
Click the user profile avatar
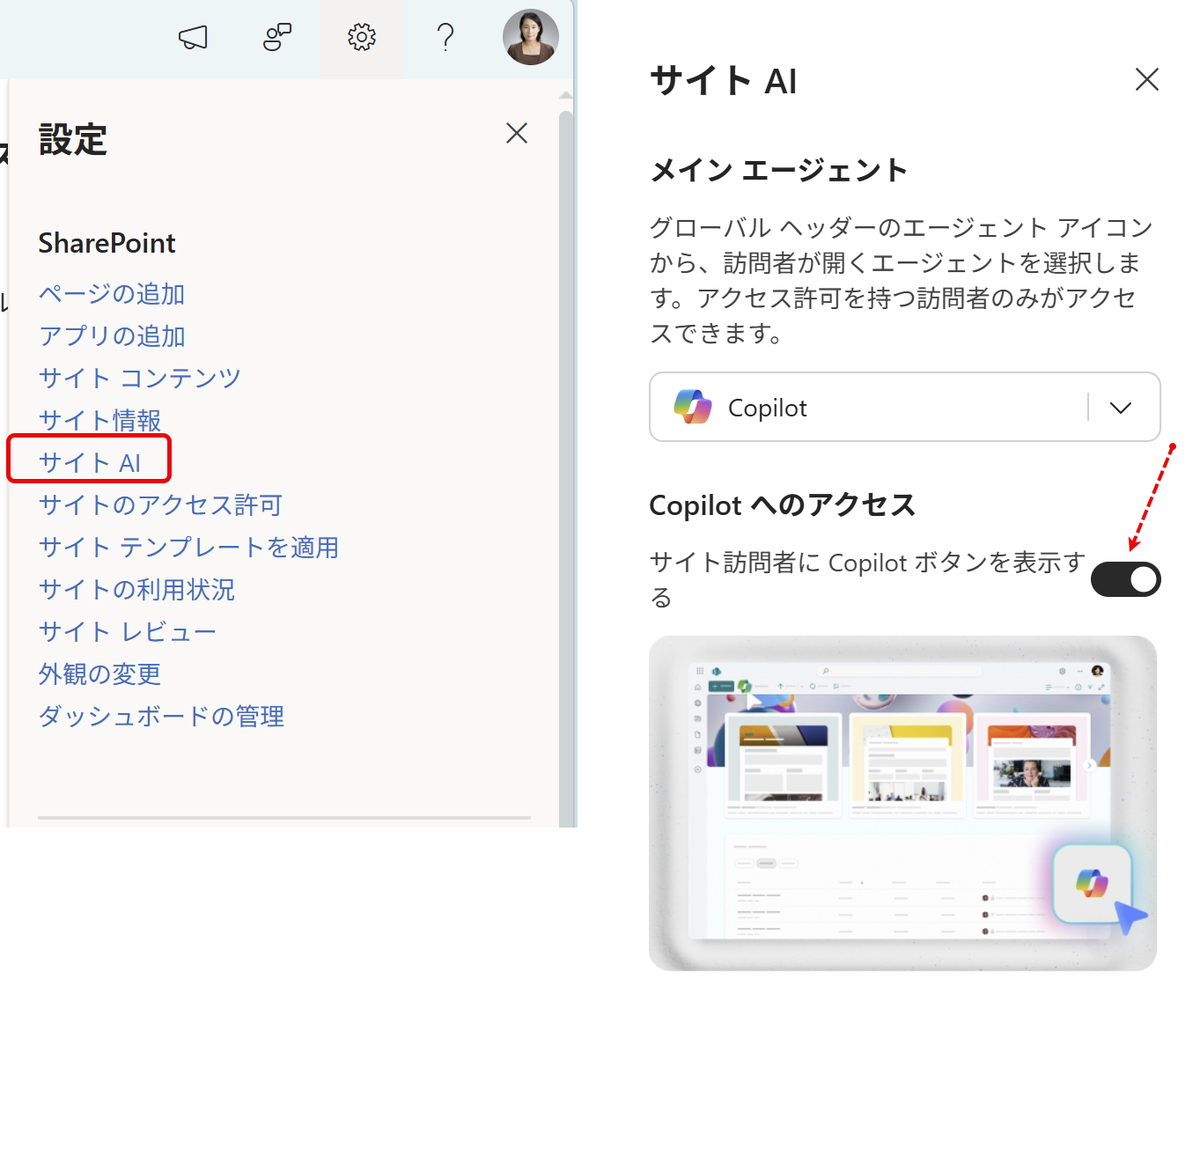(x=530, y=38)
